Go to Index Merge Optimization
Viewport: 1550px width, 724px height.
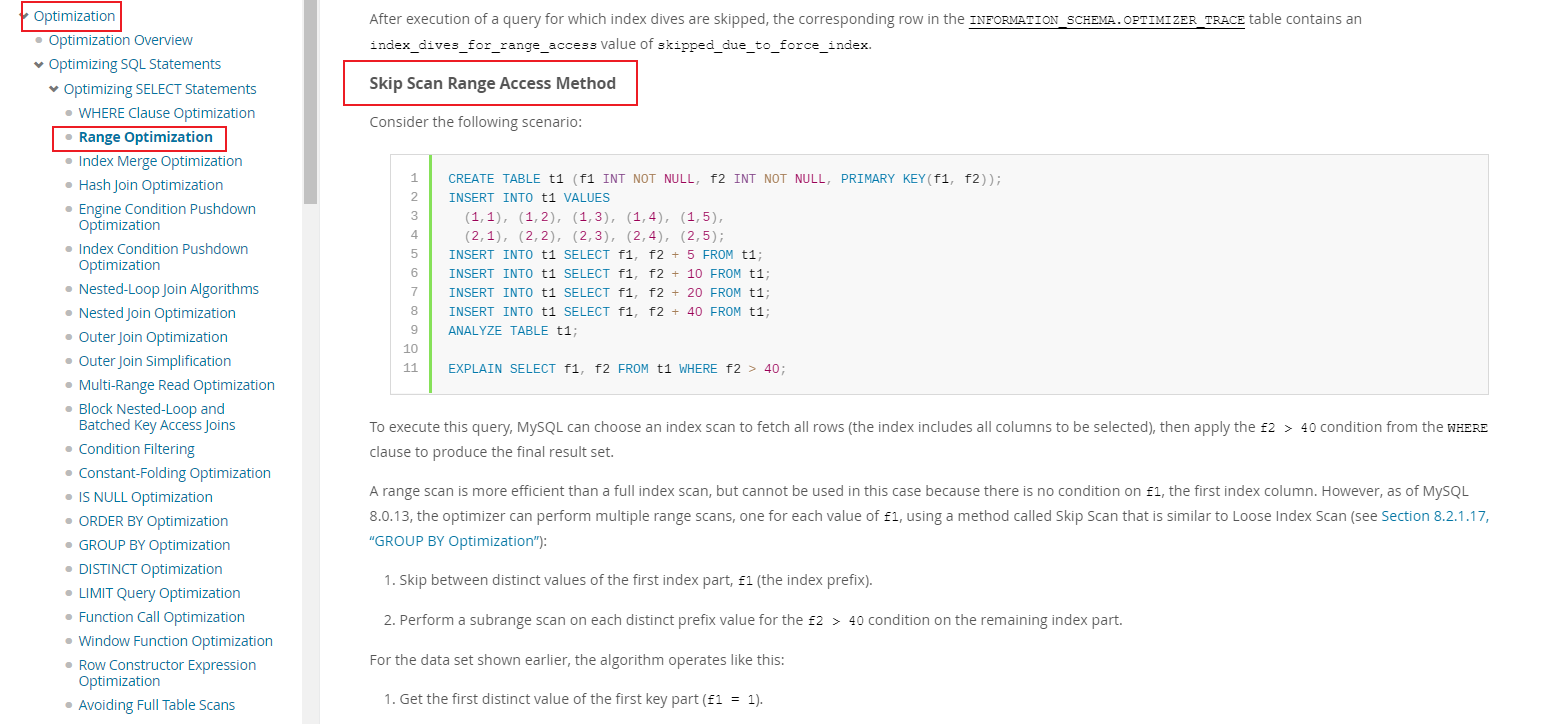pos(160,161)
